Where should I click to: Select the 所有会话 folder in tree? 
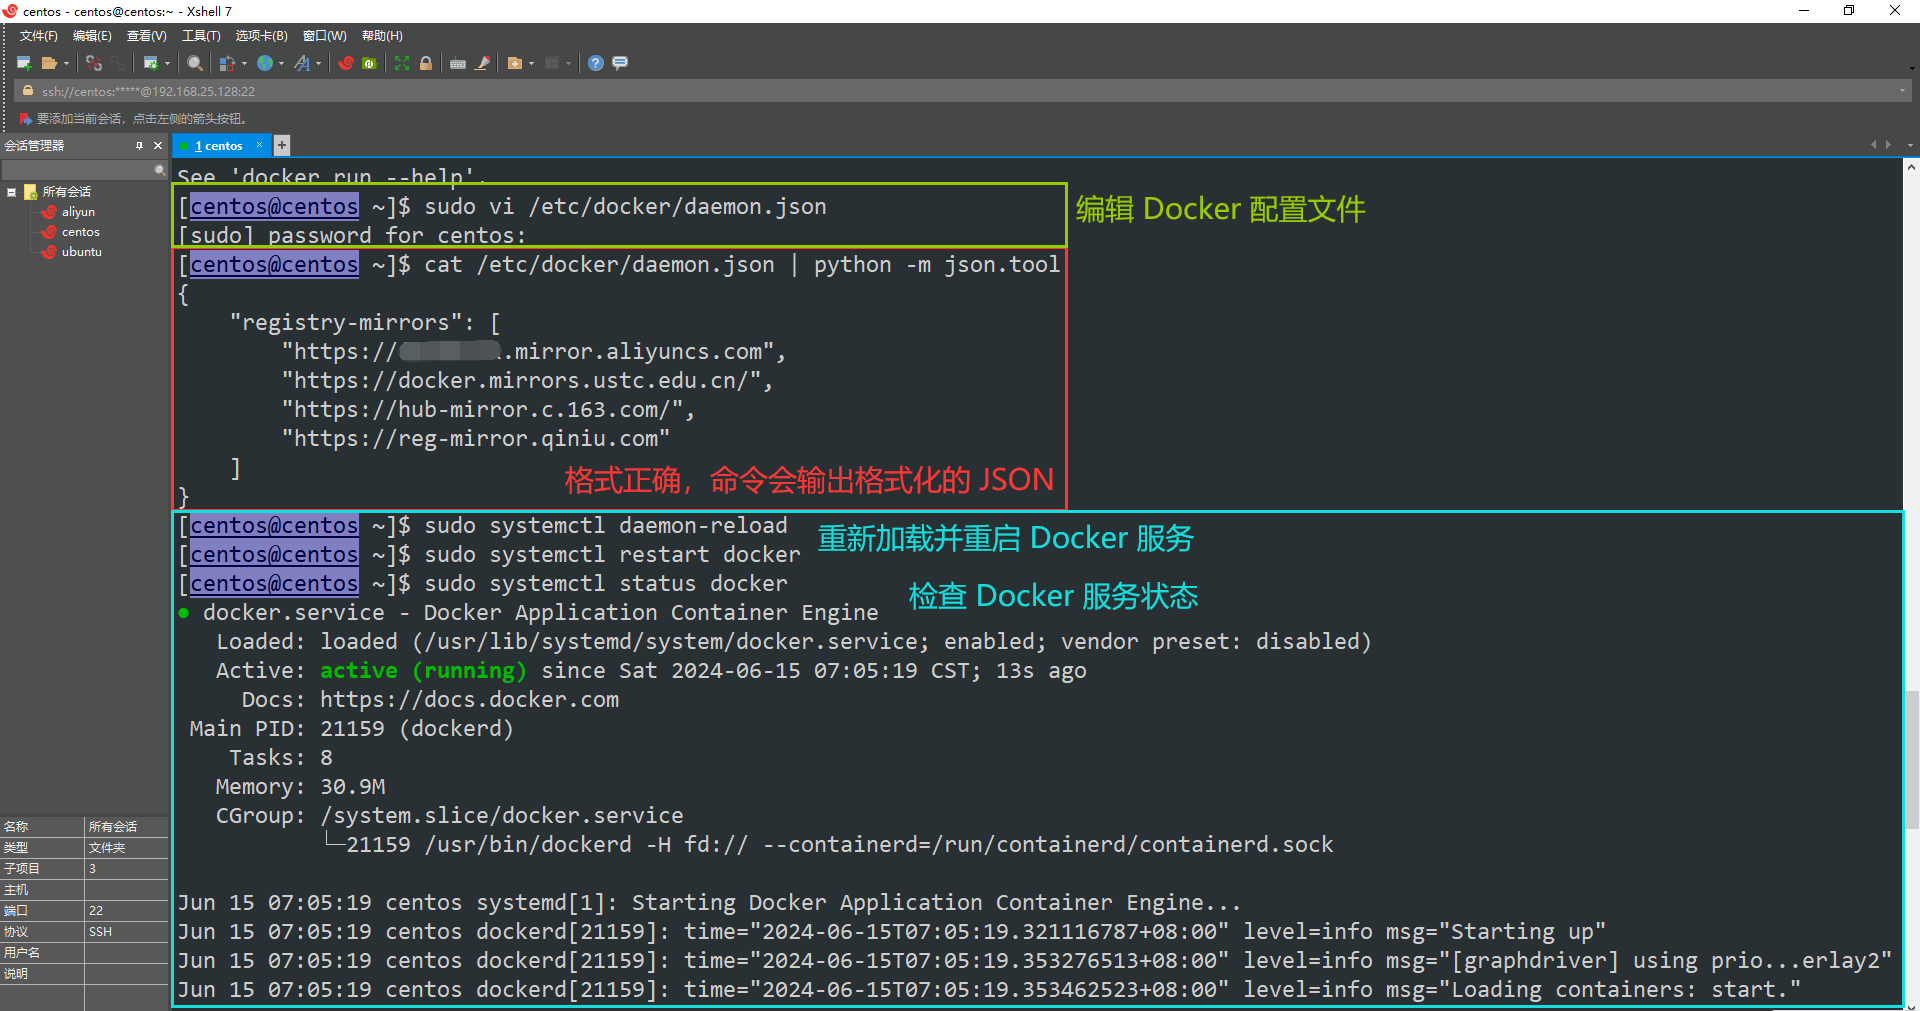tap(66, 192)
